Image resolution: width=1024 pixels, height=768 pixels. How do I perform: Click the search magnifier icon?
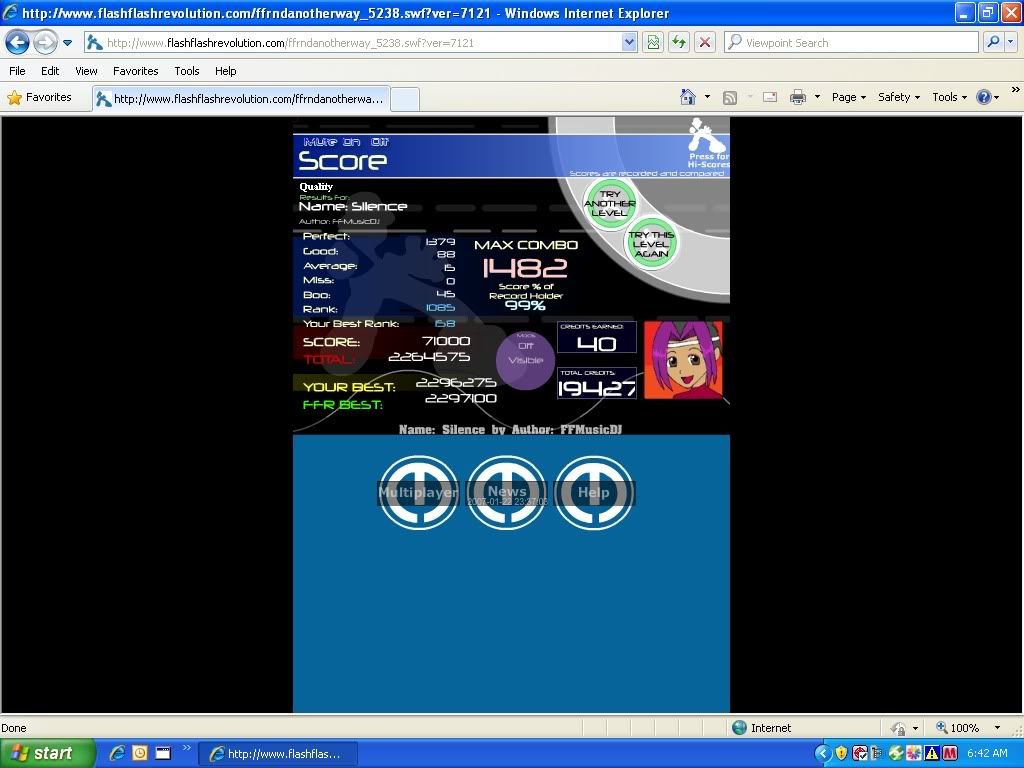click(x=993, y=42)
